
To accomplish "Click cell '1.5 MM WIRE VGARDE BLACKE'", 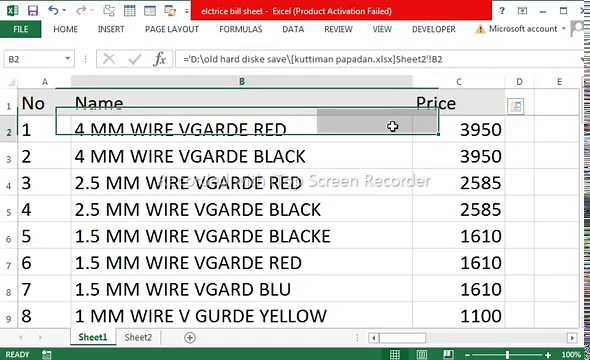I will point(242,235).
